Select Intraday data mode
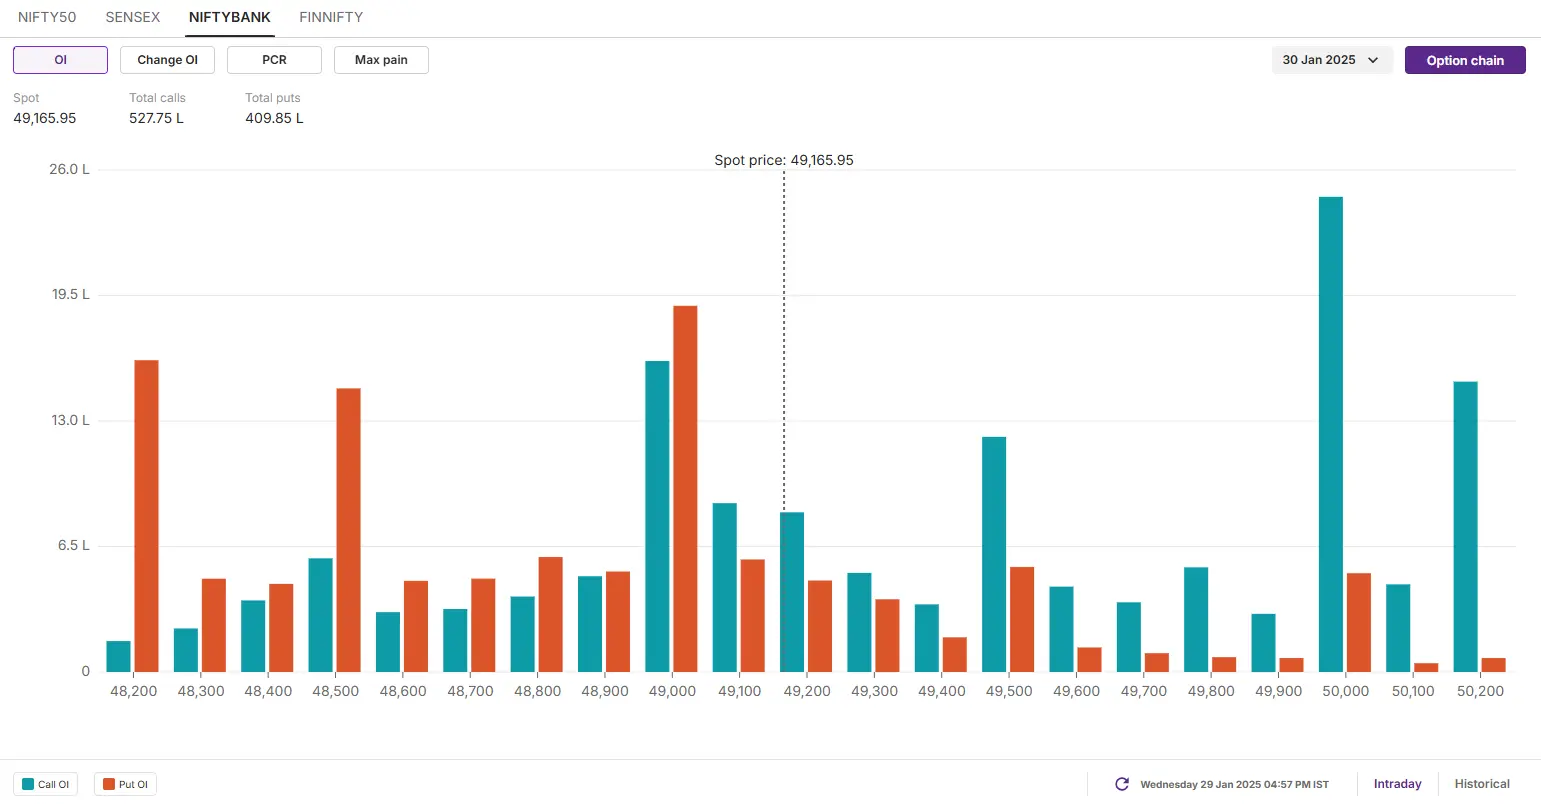This screenshot has width=1541, height=804. (1397, 784)
